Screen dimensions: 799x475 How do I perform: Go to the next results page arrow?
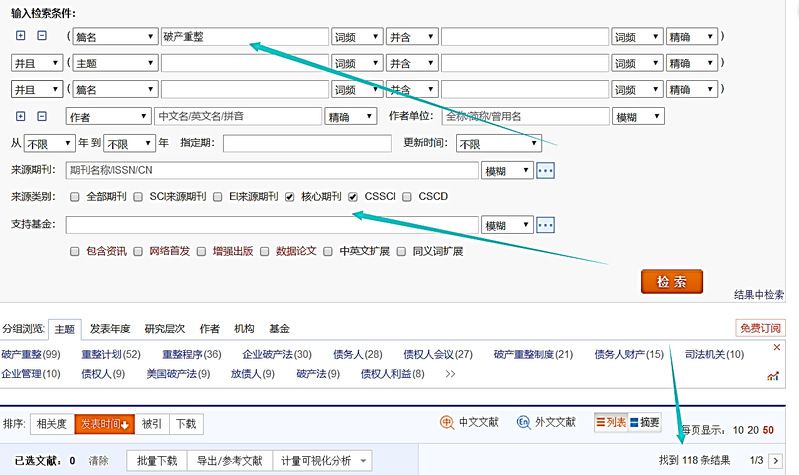click(774, 460)
